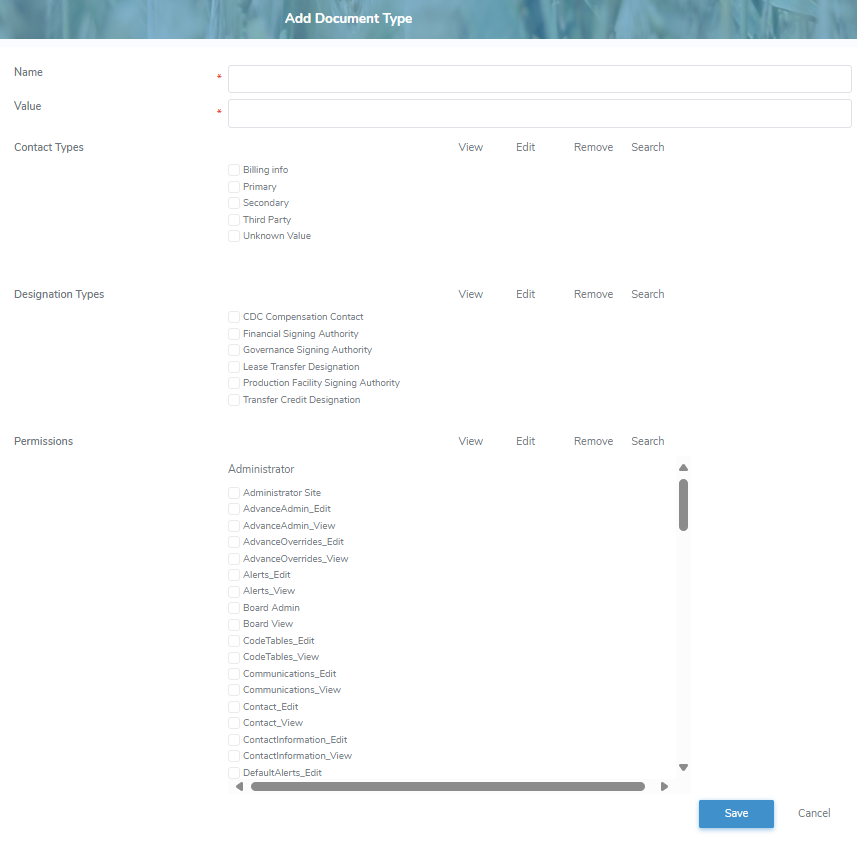
Task: Enable the Administrator Site permission
Action: 234,493
